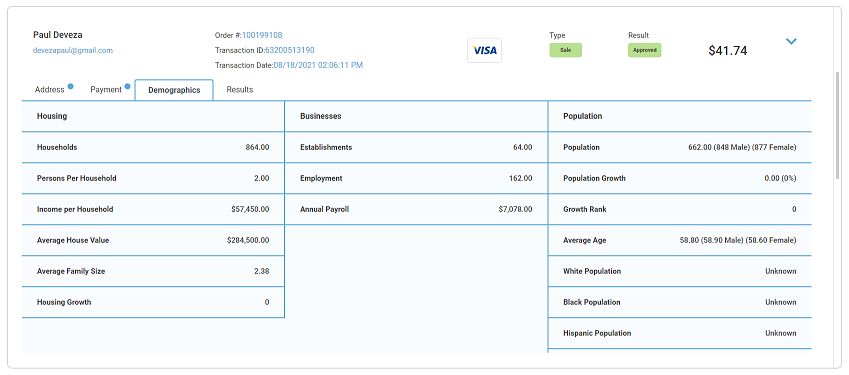Collapse the transaction with the chevron arrow

[x=791, y=41]
